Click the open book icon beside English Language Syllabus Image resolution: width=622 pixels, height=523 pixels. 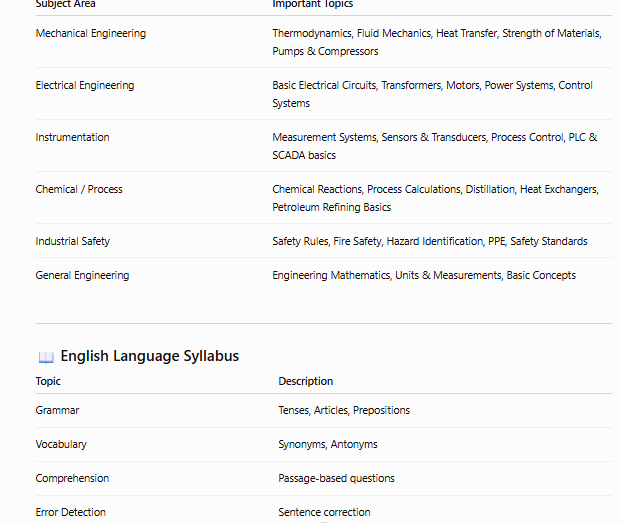pyautogui.click(x=46, y=357)
